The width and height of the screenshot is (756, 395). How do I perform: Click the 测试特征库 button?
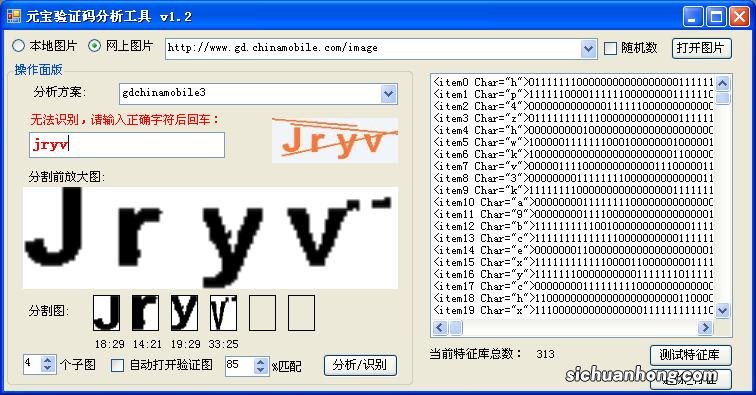tap(690, 355)
